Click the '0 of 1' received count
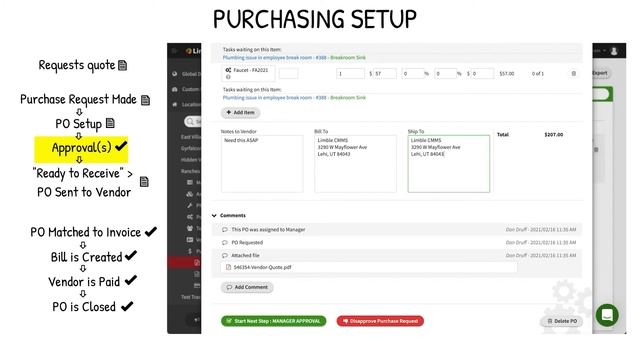This screenshot has width=640, height=360. (x=538, y=73)
